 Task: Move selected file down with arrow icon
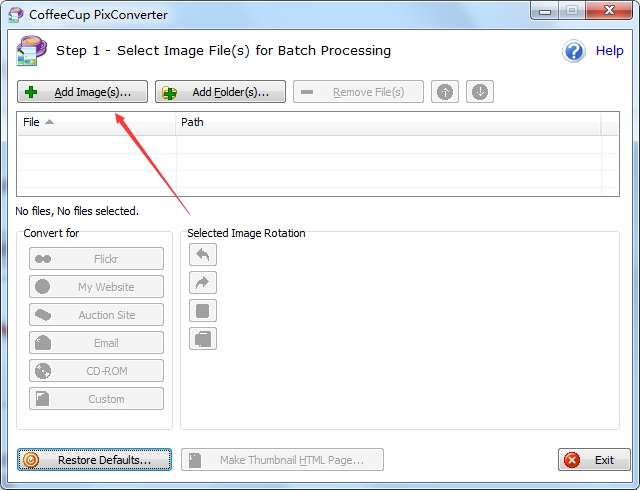[x=480, y=92]
